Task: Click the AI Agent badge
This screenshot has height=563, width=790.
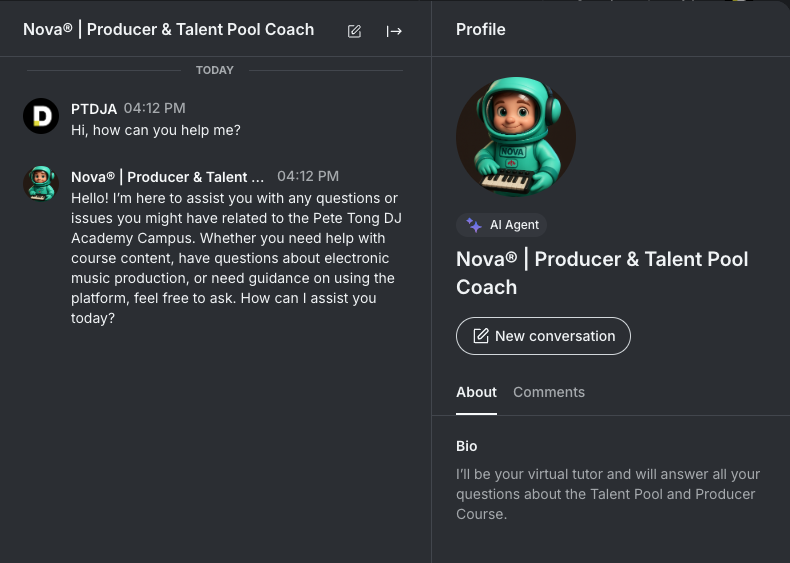Action: (501, 225)
